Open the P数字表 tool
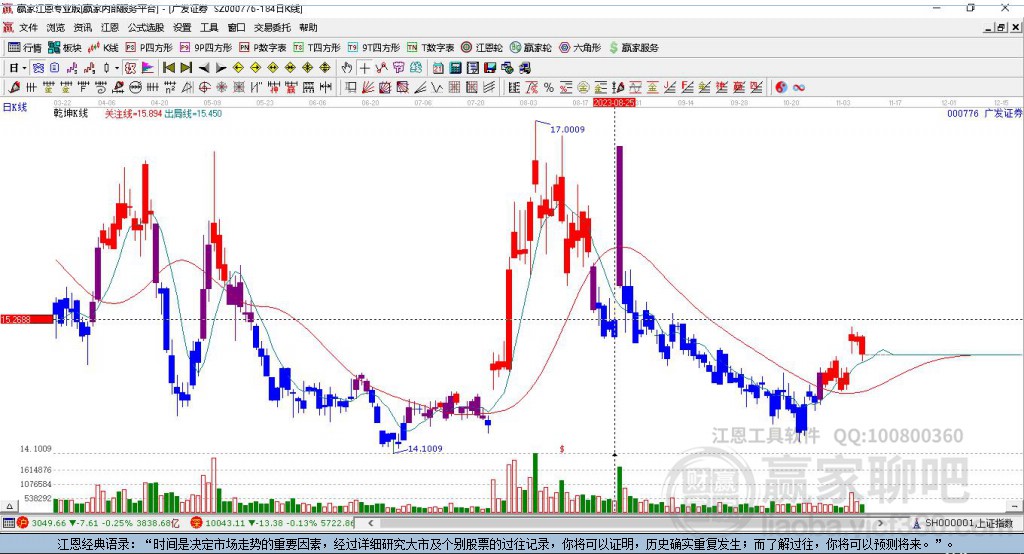 click(x=263, y=48)
